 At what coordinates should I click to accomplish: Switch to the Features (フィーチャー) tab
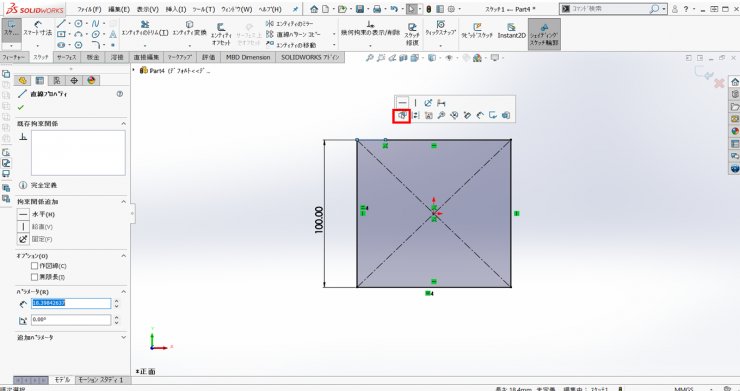point(14,58)
